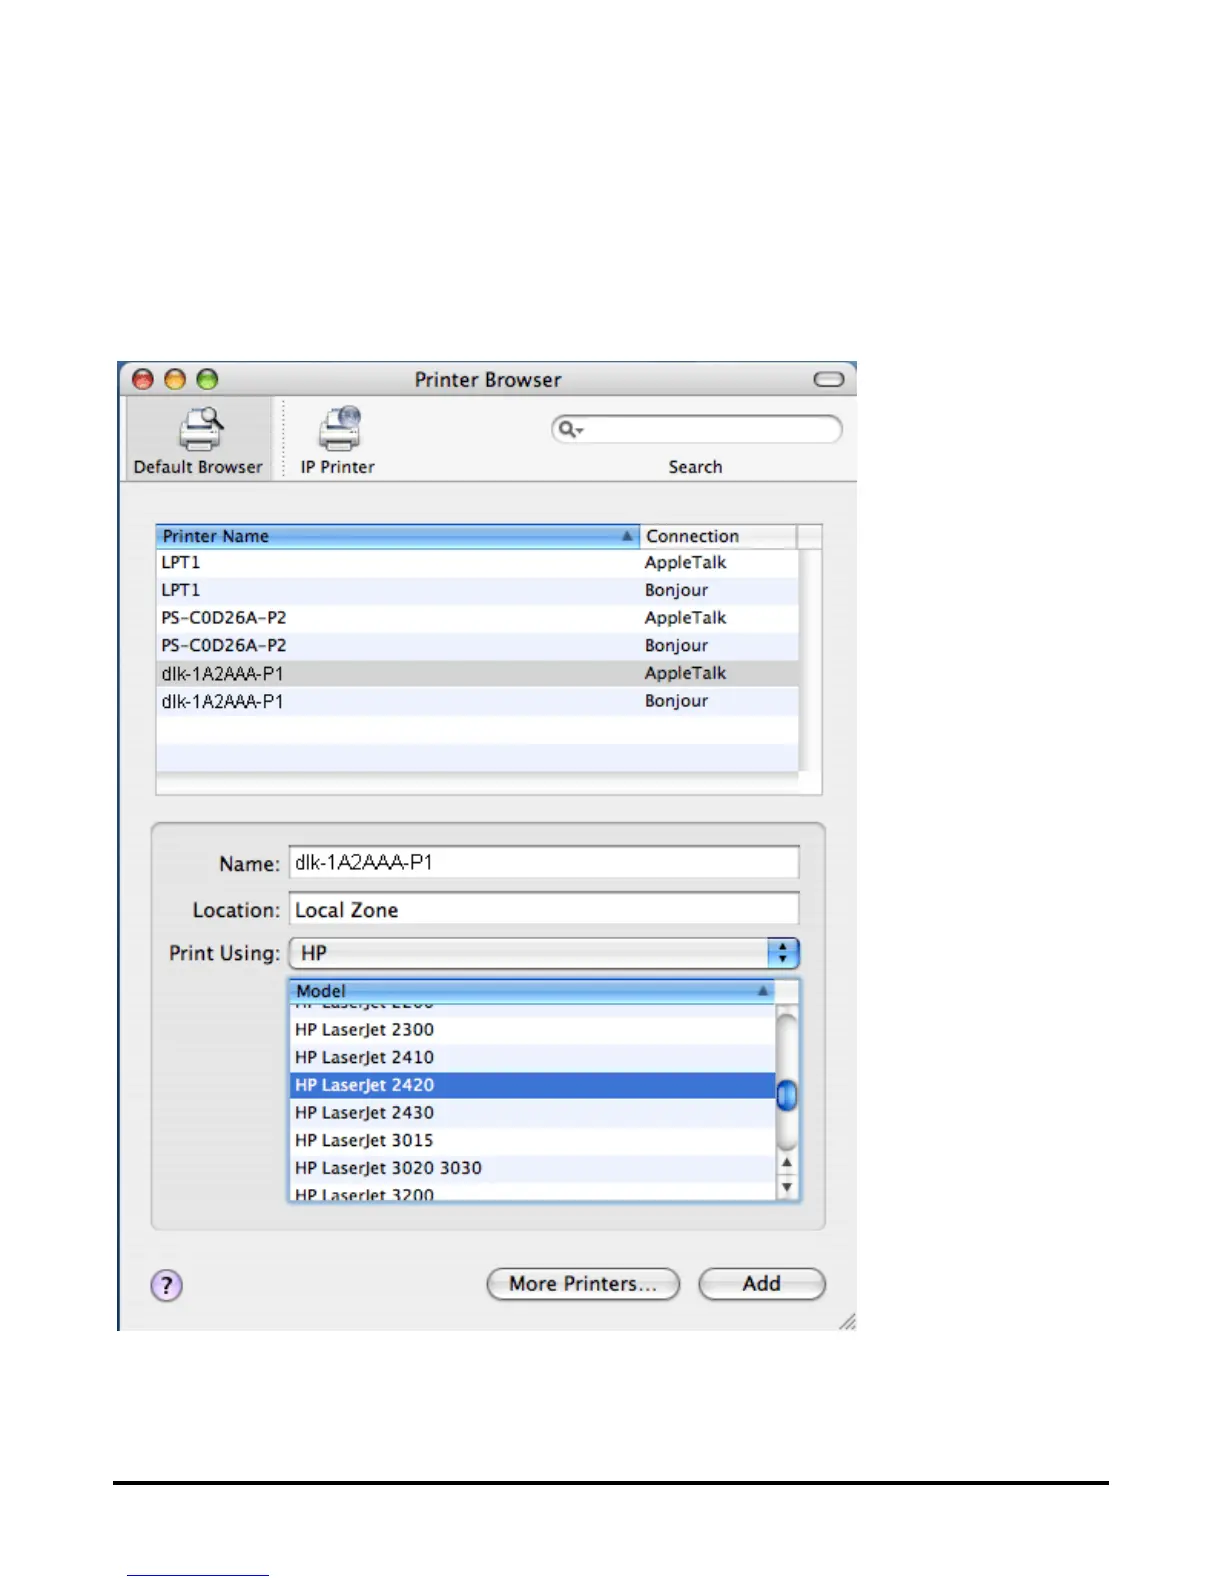Sort by Printer Name column header
This screenshot has width=1224, height=1584.
398,536
